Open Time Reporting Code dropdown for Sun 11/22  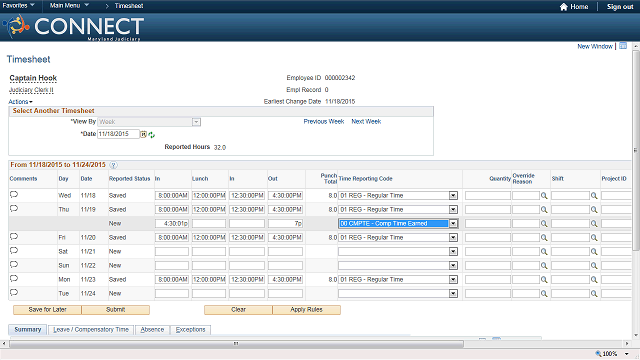click(x=453, y=265)
